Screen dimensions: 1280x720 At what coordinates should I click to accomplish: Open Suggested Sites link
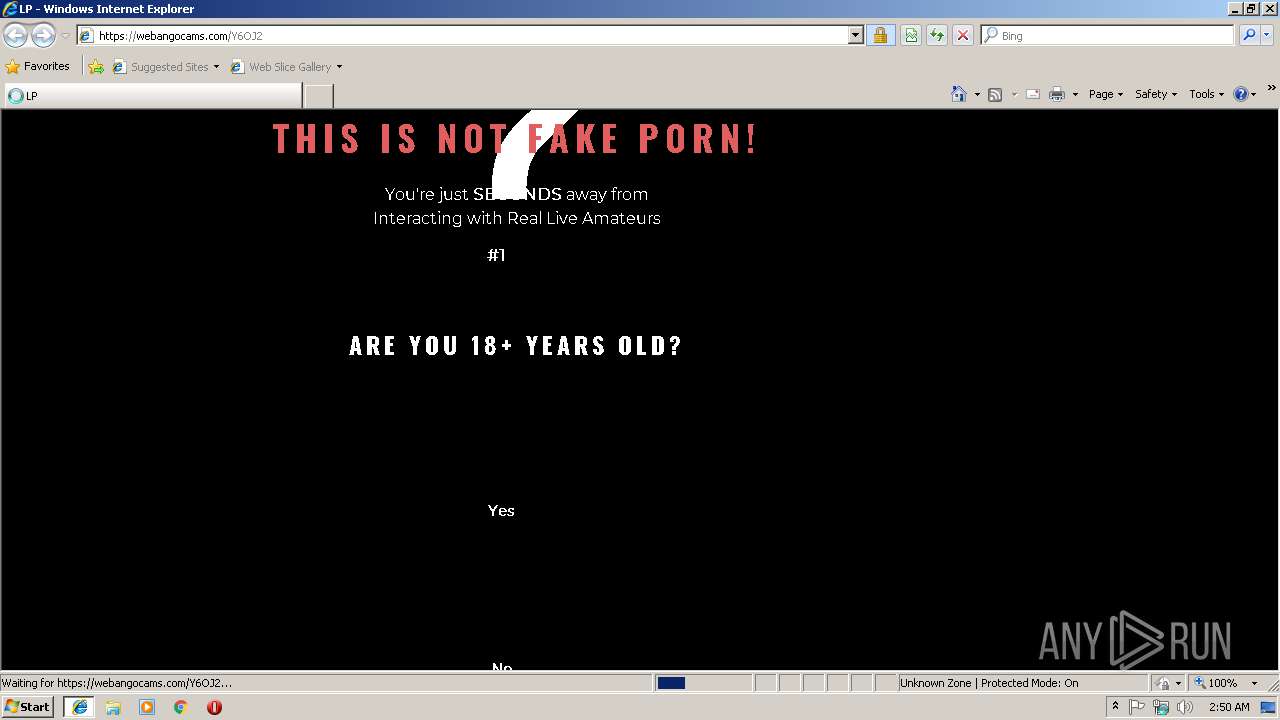[x=166, y=67]
